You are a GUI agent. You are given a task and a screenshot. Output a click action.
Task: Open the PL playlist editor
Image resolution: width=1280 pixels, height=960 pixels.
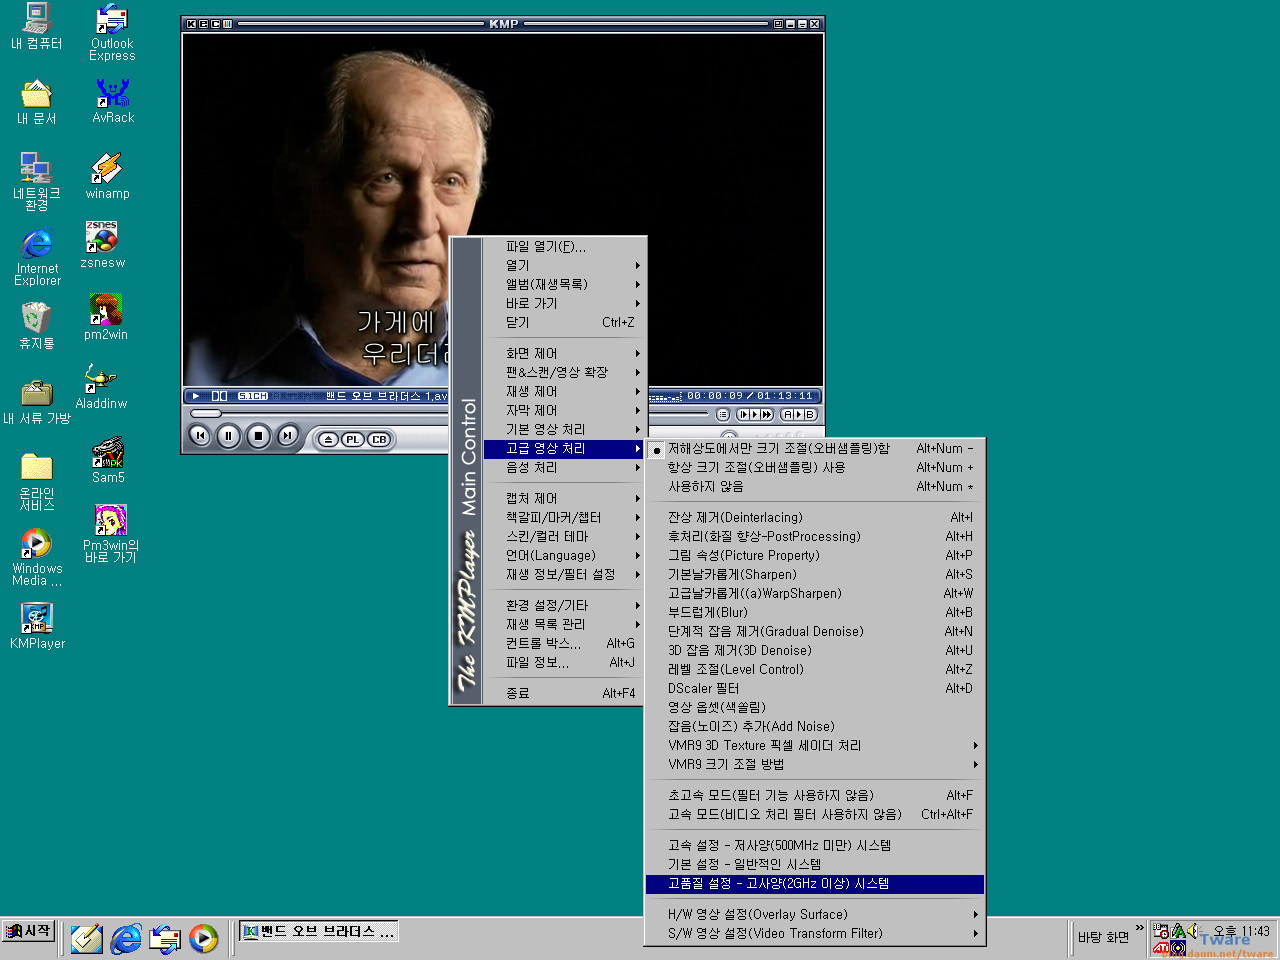353,440
